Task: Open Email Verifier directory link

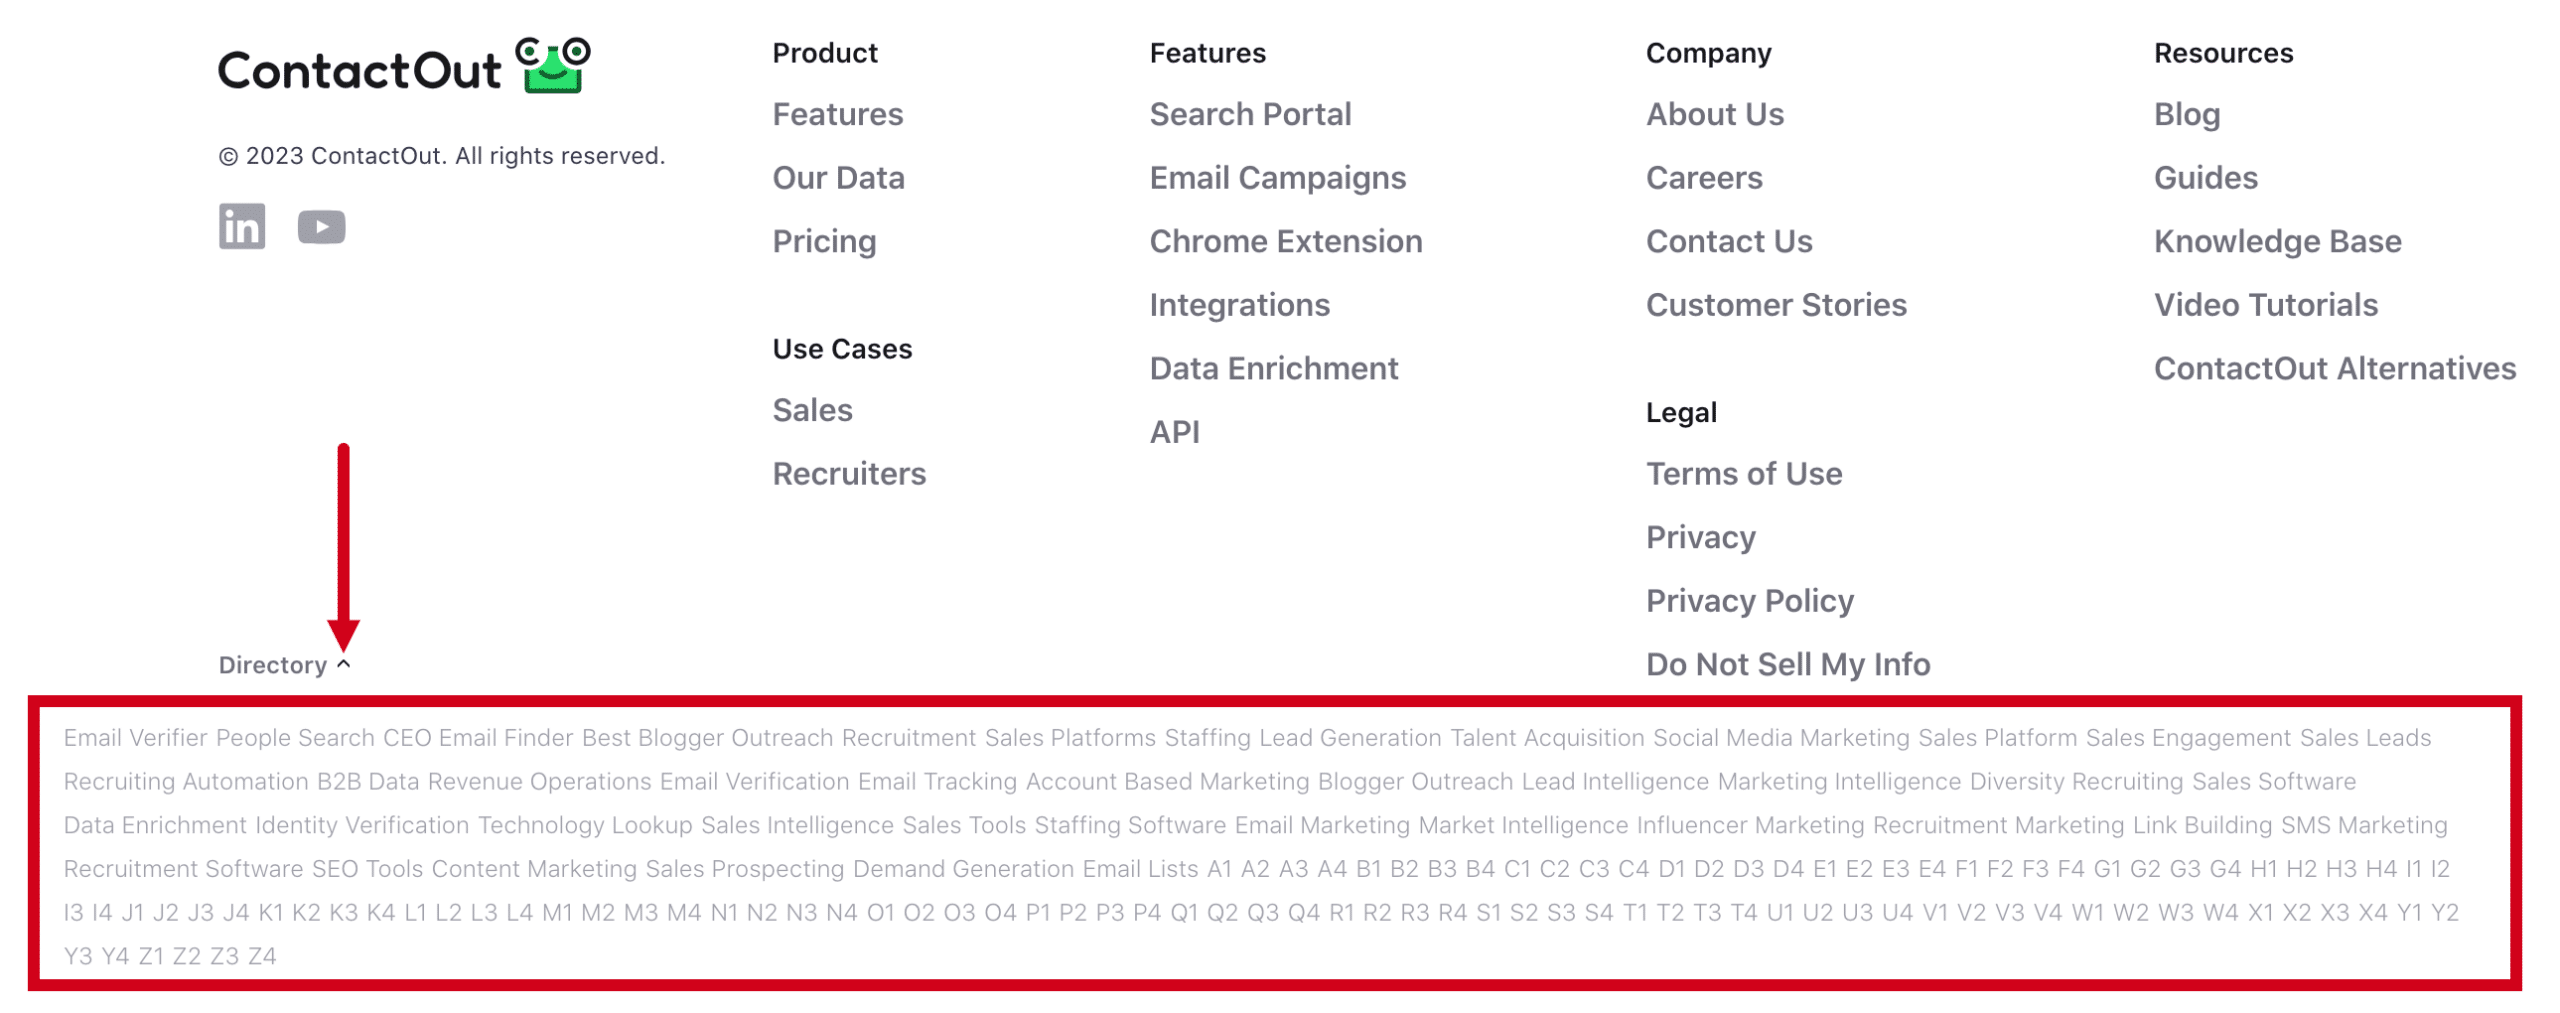Action: 135,738
